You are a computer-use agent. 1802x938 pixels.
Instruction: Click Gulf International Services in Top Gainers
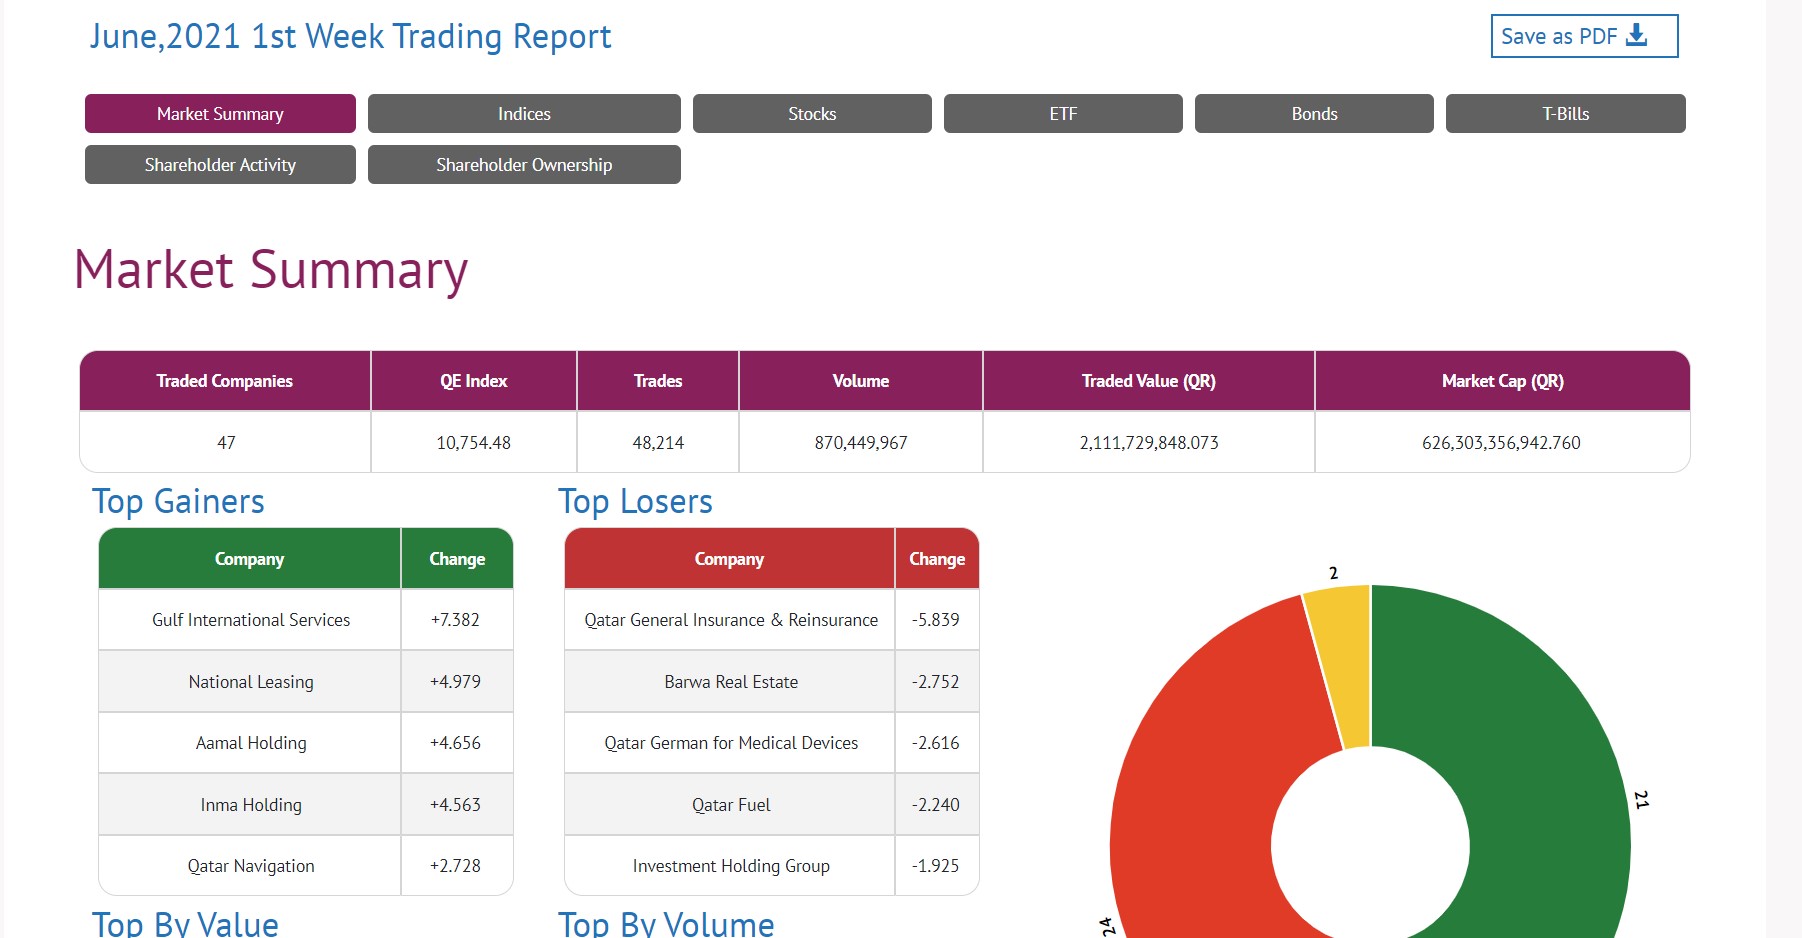[251, 620]
